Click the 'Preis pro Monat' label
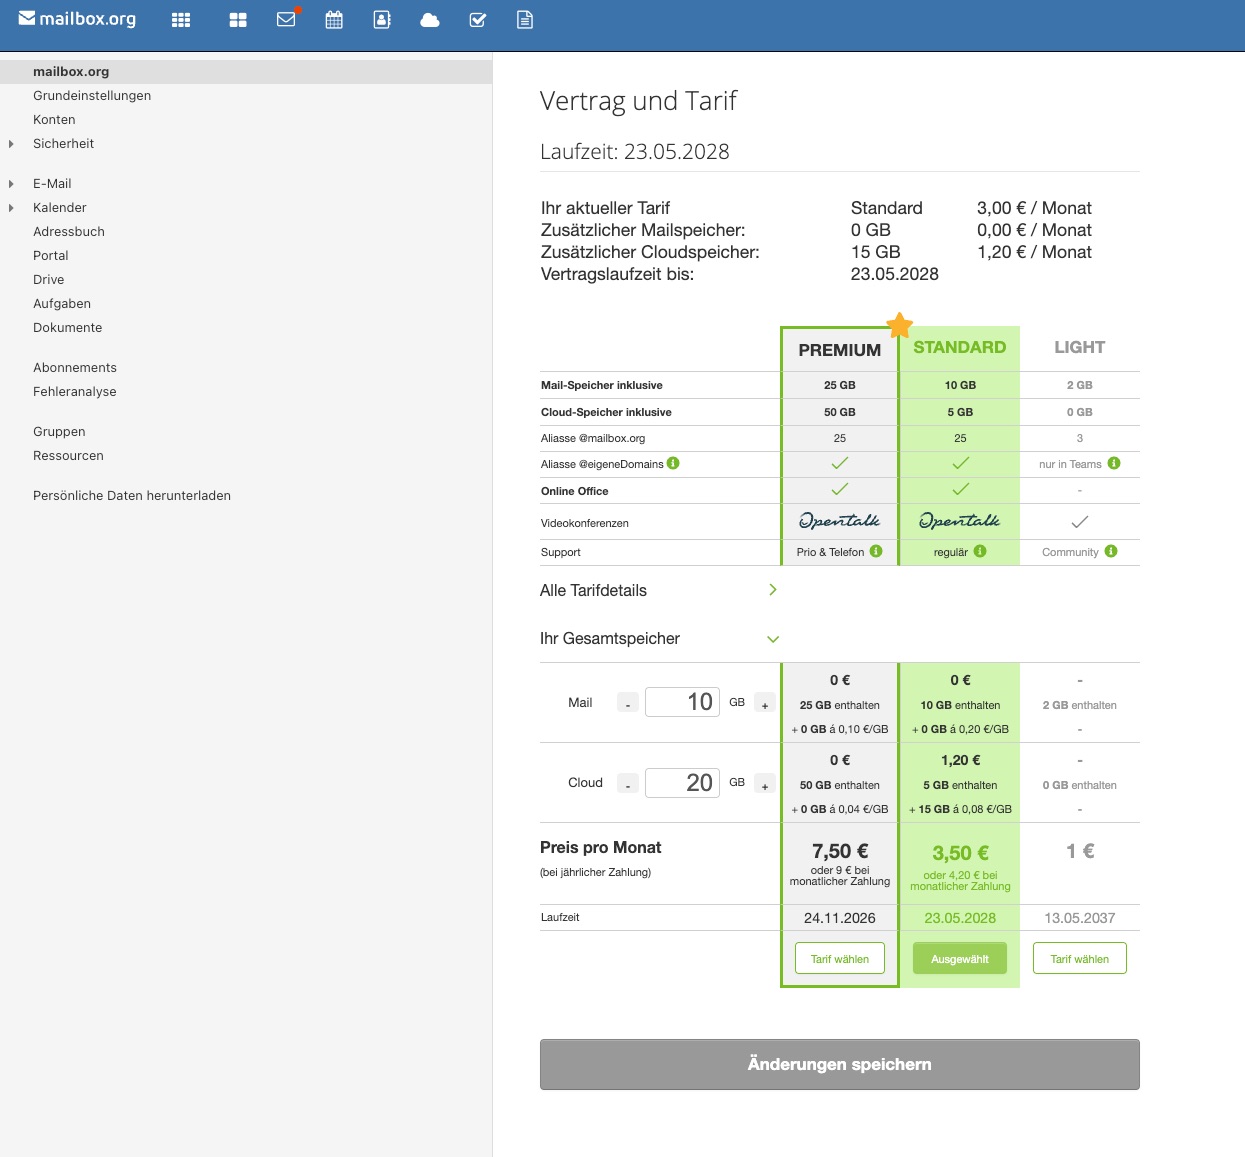This screenshot has height=1157, width=1245. [x=601, y=847]
